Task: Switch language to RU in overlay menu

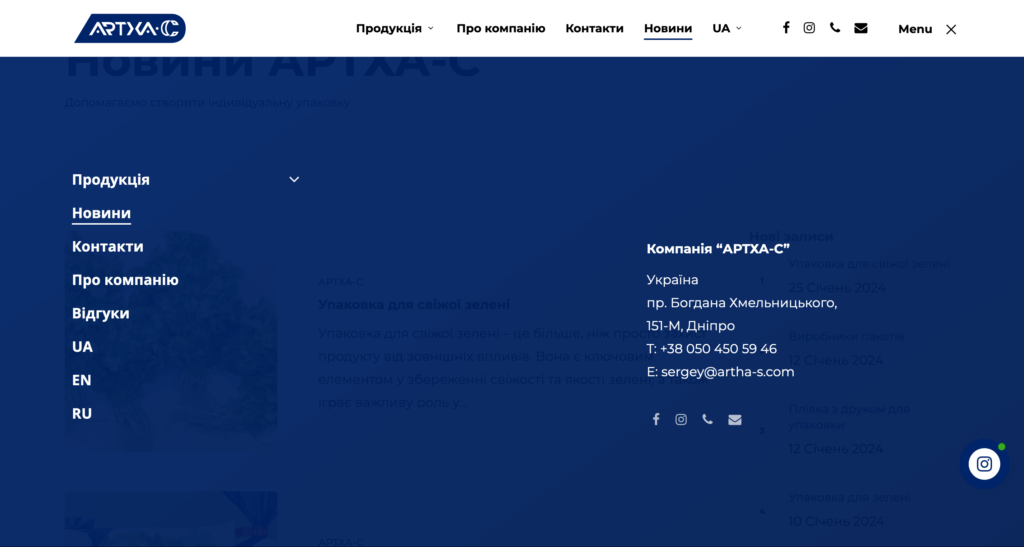Action: tap(82, 413)
